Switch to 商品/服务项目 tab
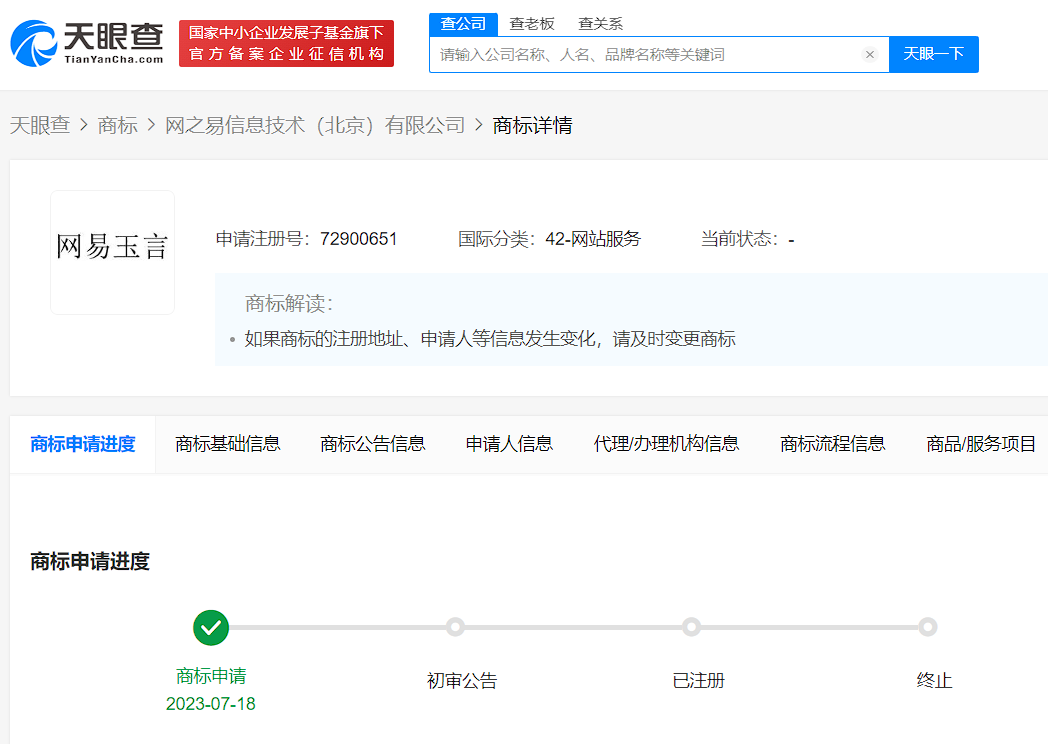Viewport: 1048px width, 744px height. point(981,444)
